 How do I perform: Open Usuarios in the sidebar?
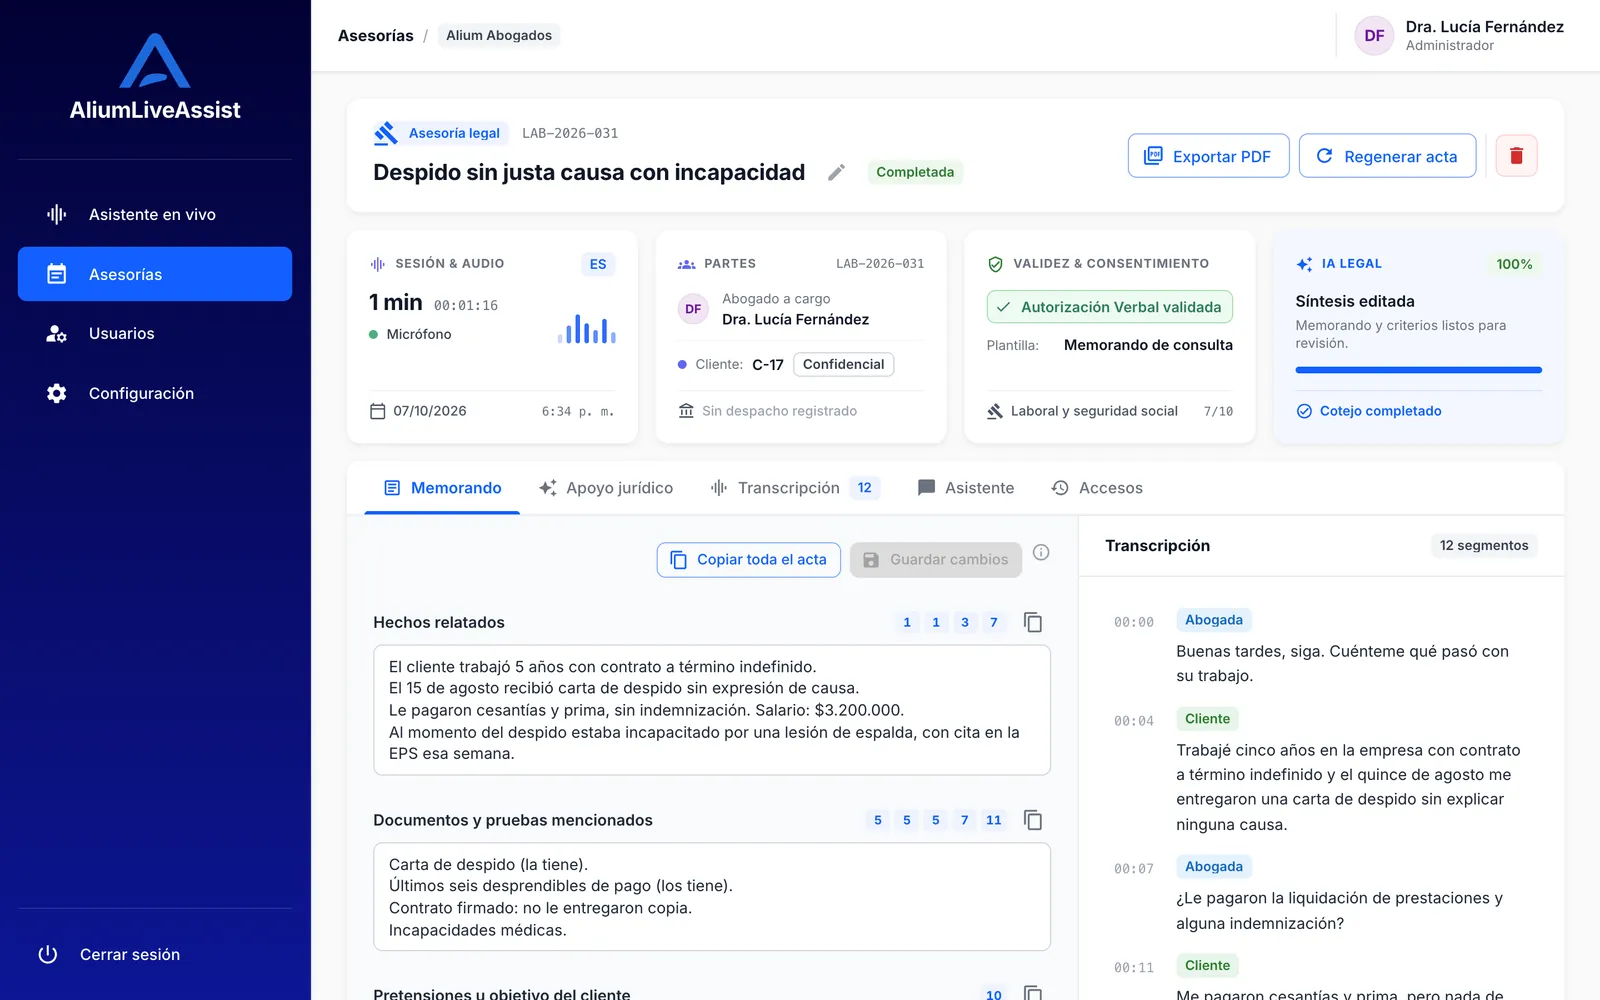[155, 333]
